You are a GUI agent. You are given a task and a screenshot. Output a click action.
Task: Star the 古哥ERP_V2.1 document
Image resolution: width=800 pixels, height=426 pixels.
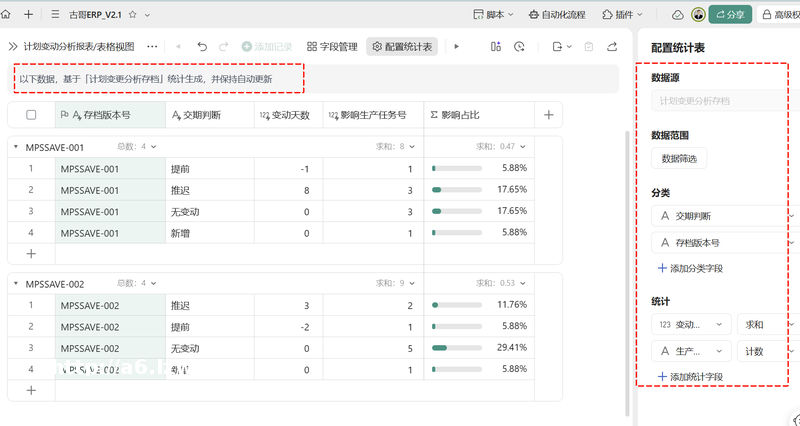[x=134, y=15]
